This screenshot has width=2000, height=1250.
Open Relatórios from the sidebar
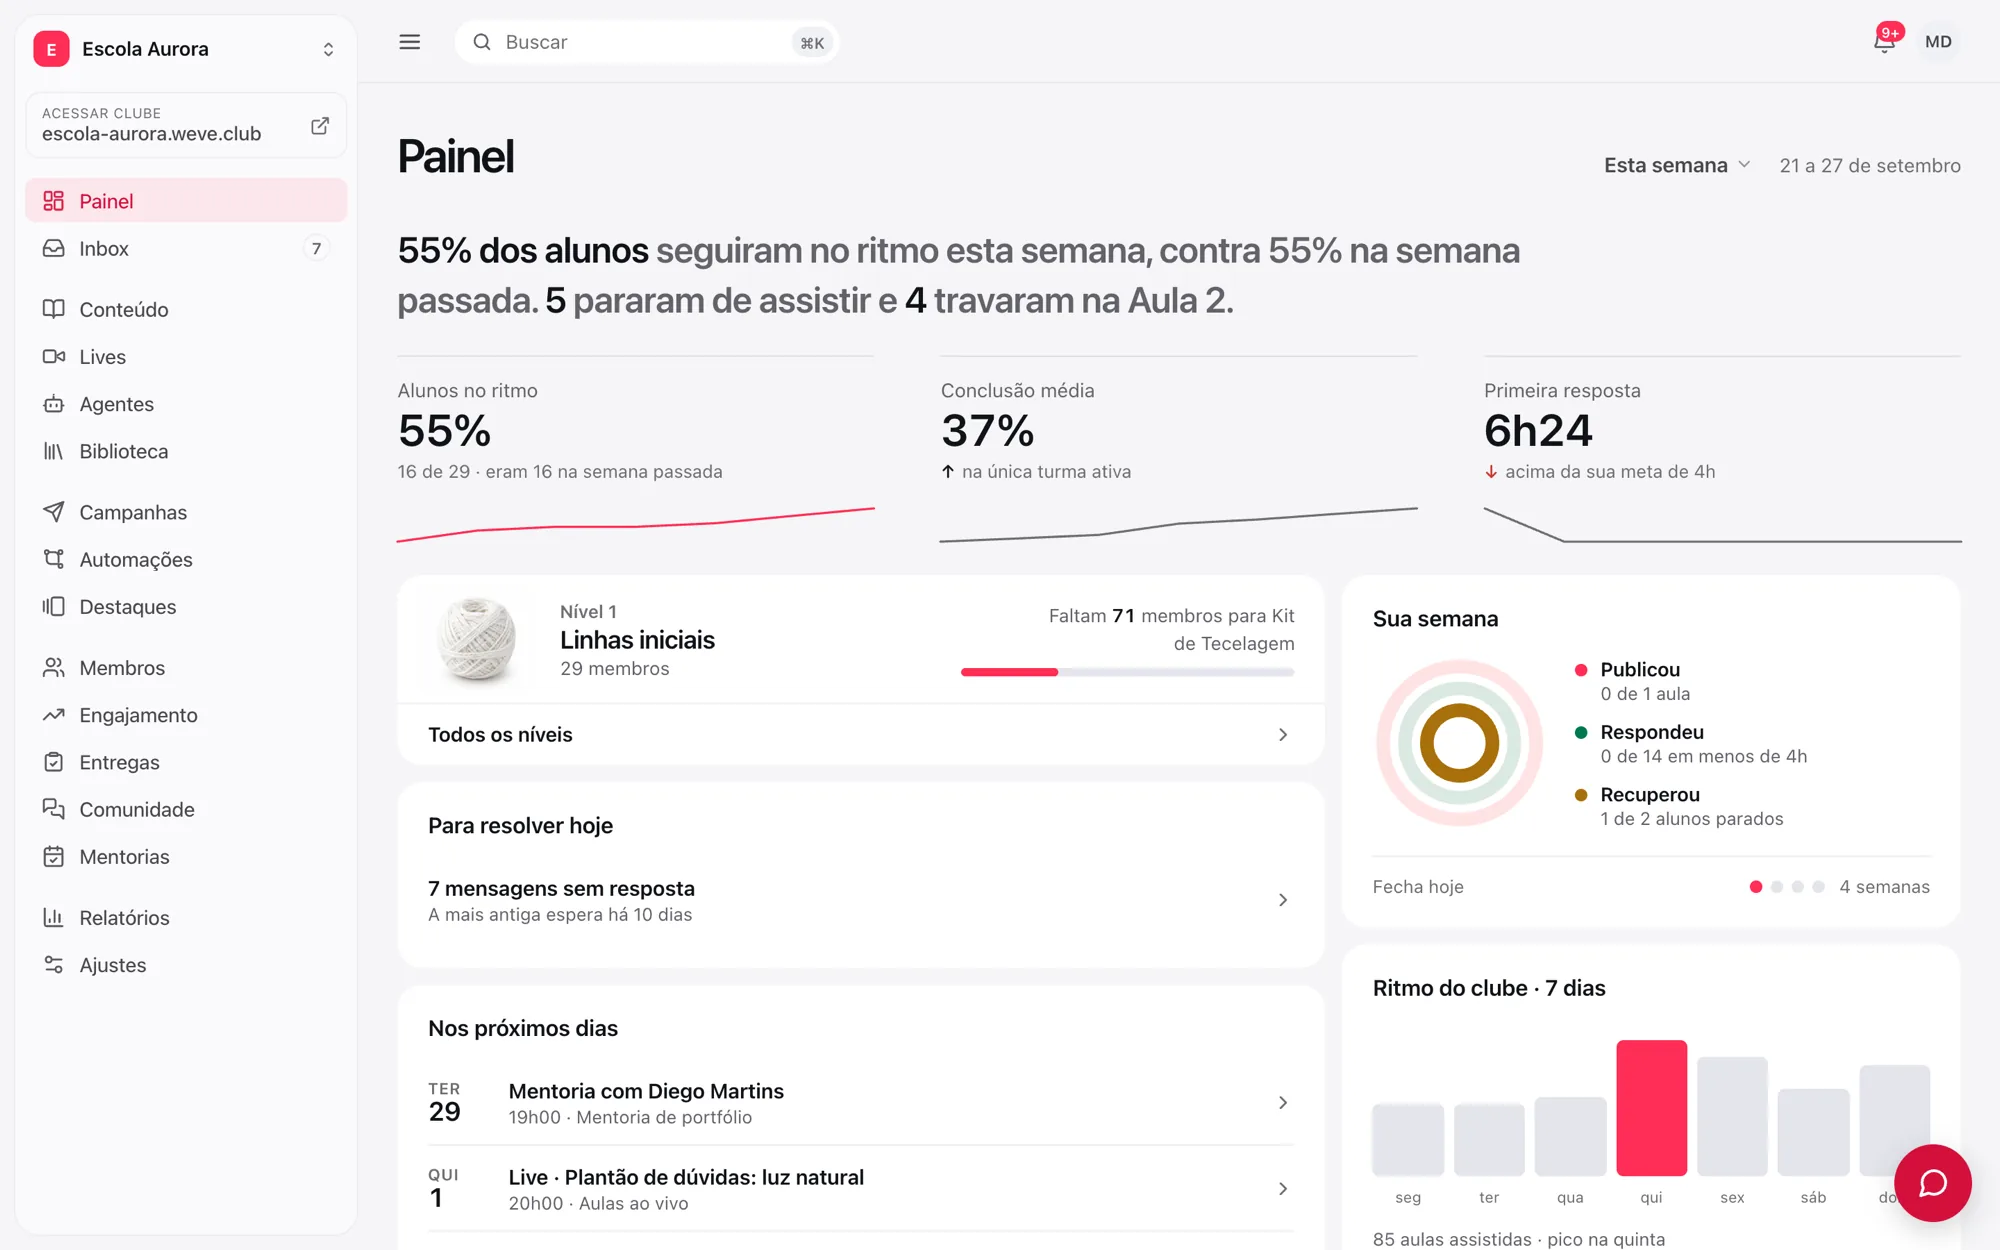[186, 917]
